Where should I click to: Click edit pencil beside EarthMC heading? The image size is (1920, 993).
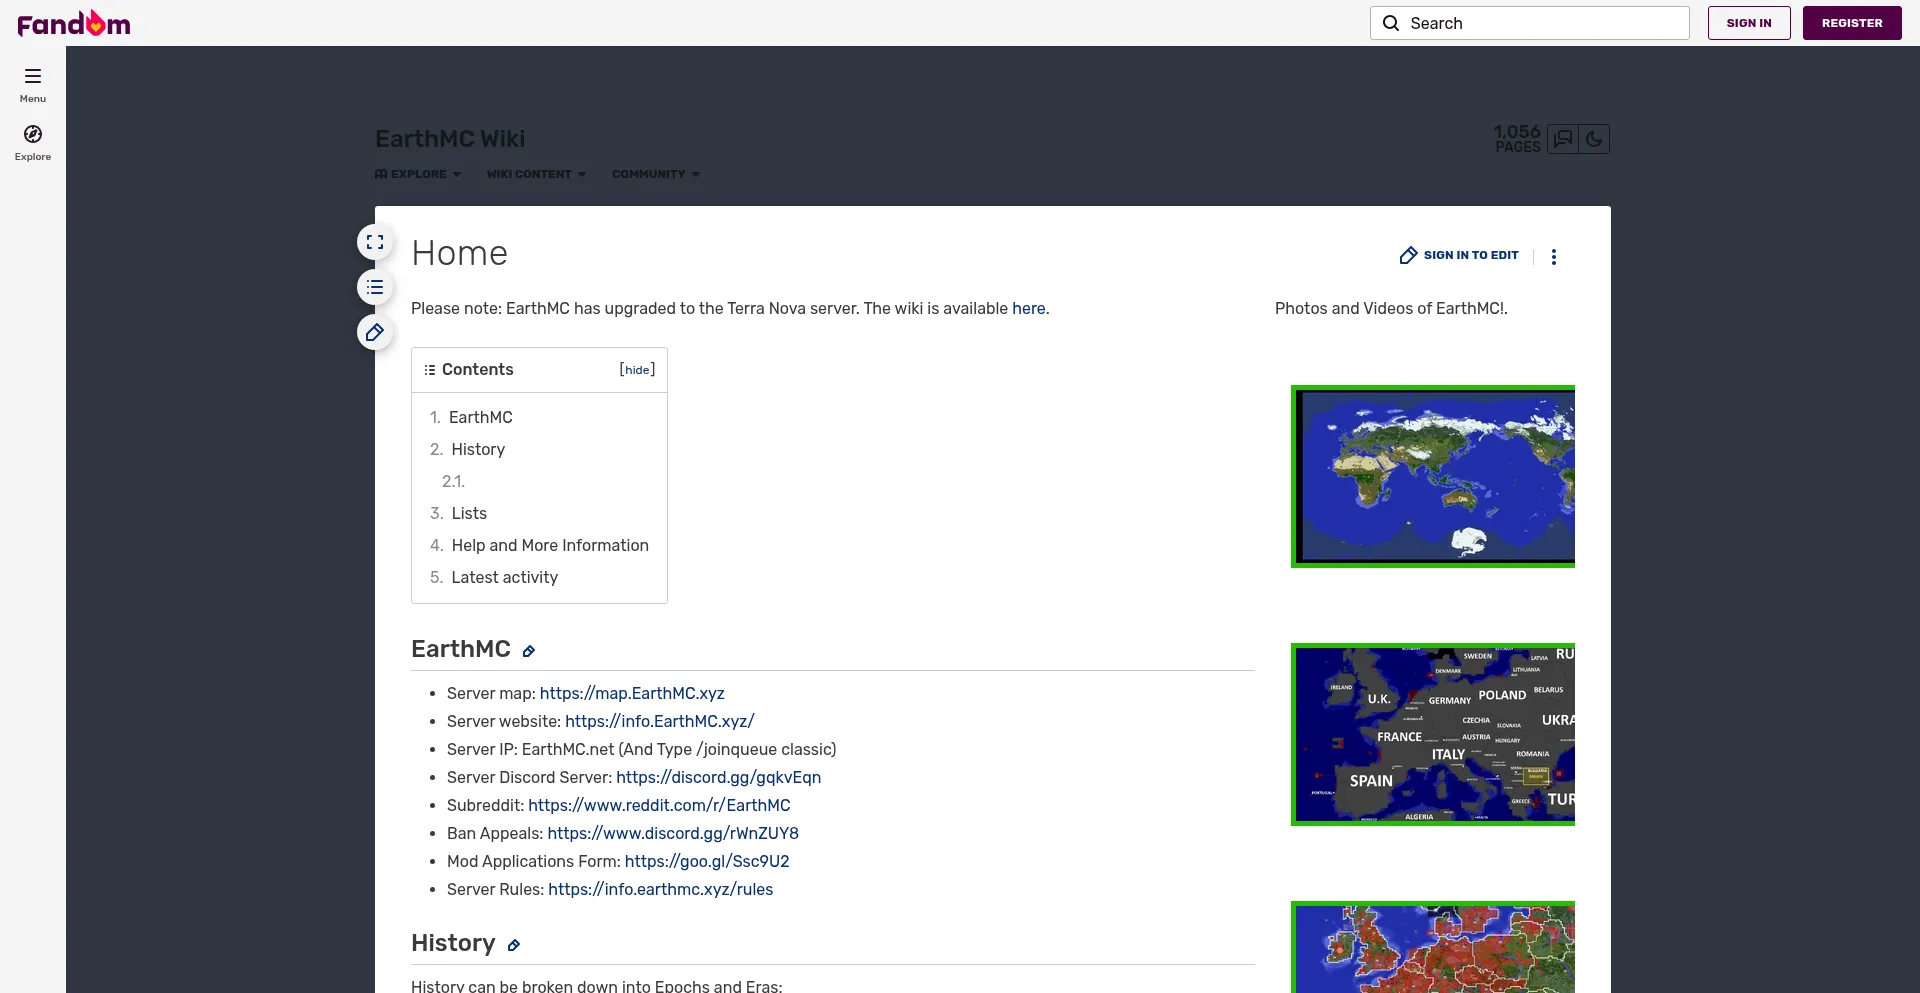point(529,651)
